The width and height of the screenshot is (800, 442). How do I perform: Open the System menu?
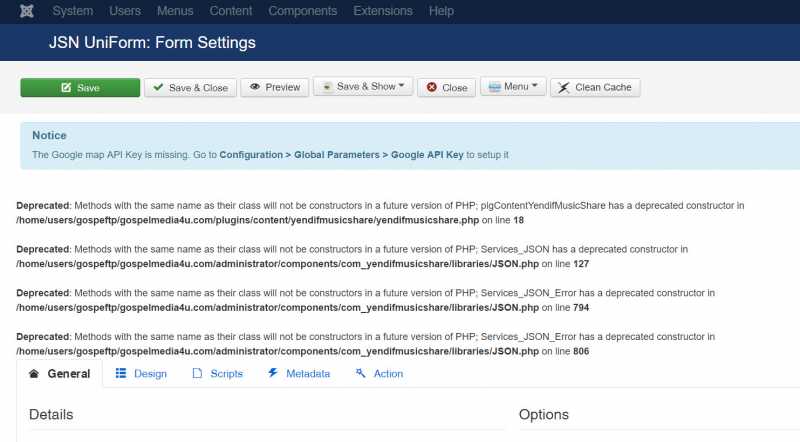[72, 11]
